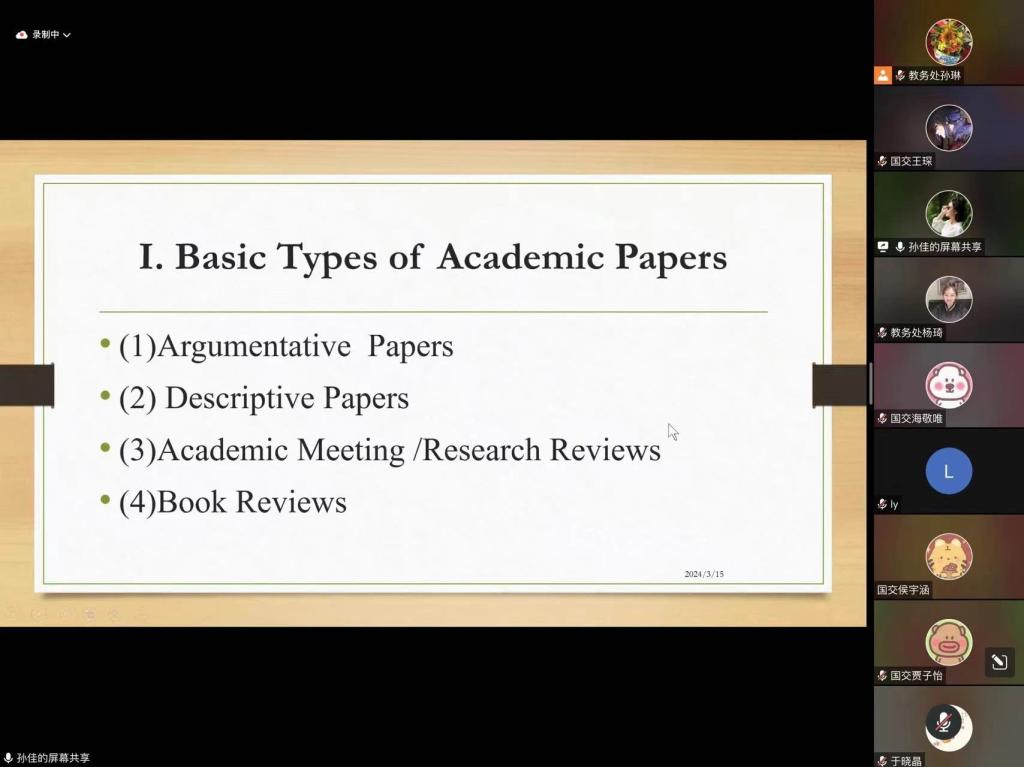Click the slide title Basic Types of Academic Papers
The height and width of the screenshot is (767, 1024).
click(432, 257)
